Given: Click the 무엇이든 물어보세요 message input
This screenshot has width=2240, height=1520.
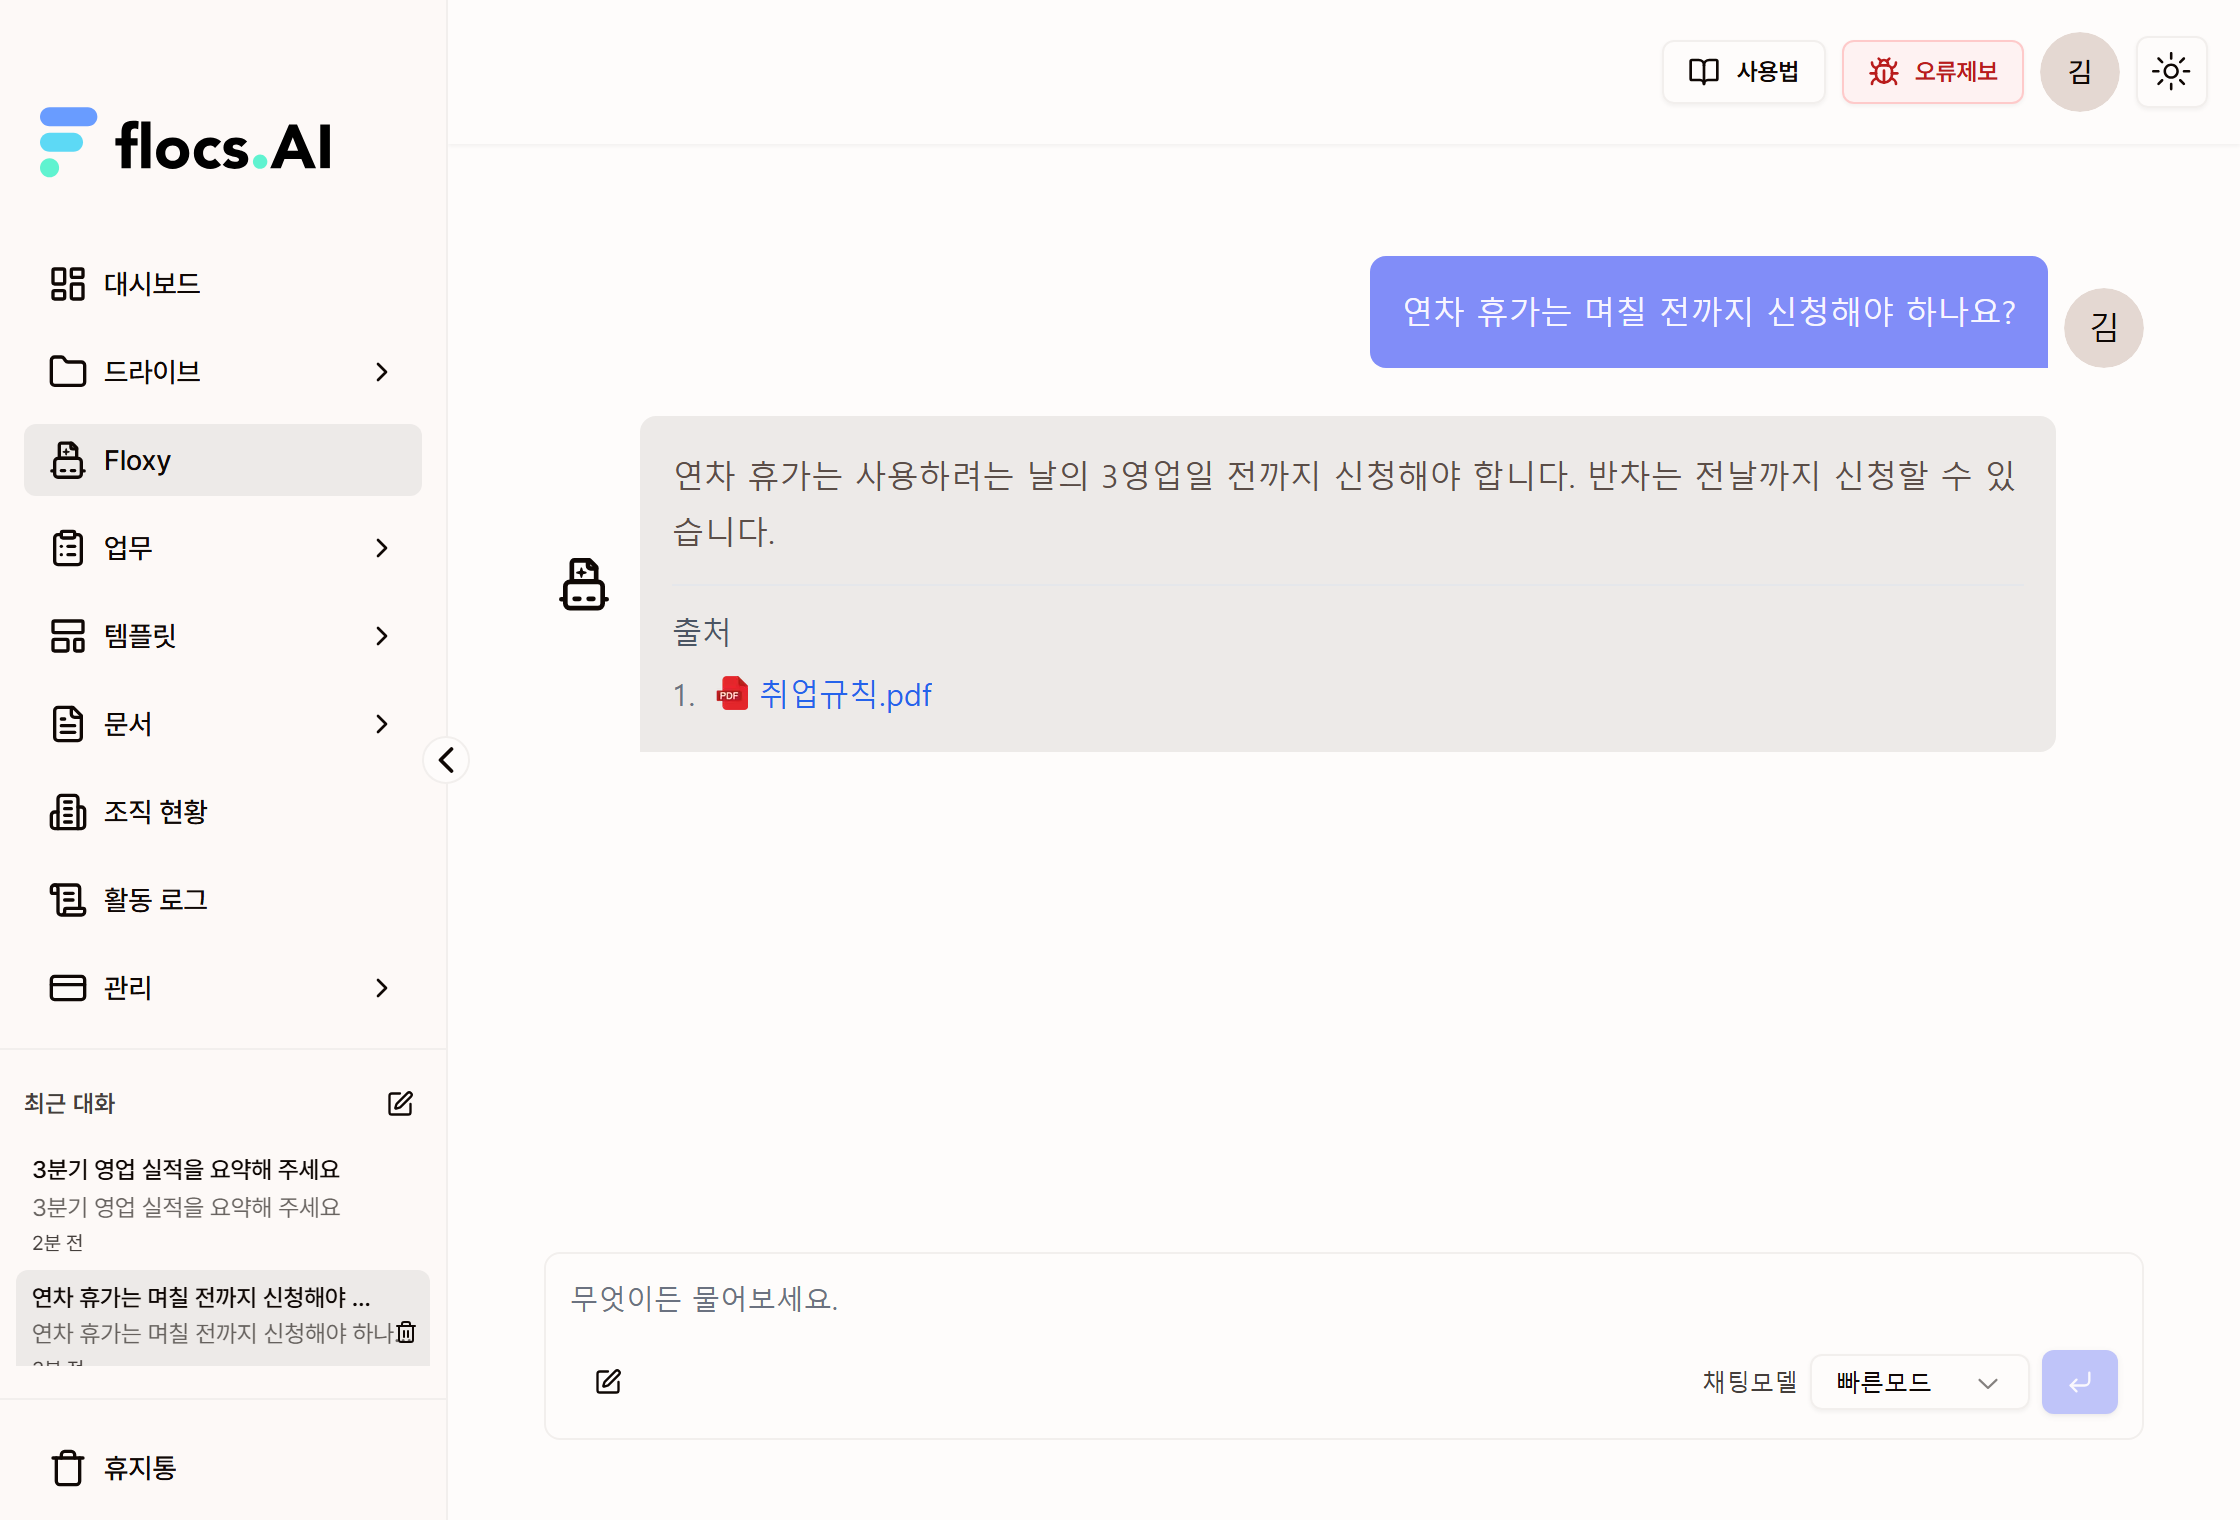Looking at the screenshot, I should coord(1343,1298).
